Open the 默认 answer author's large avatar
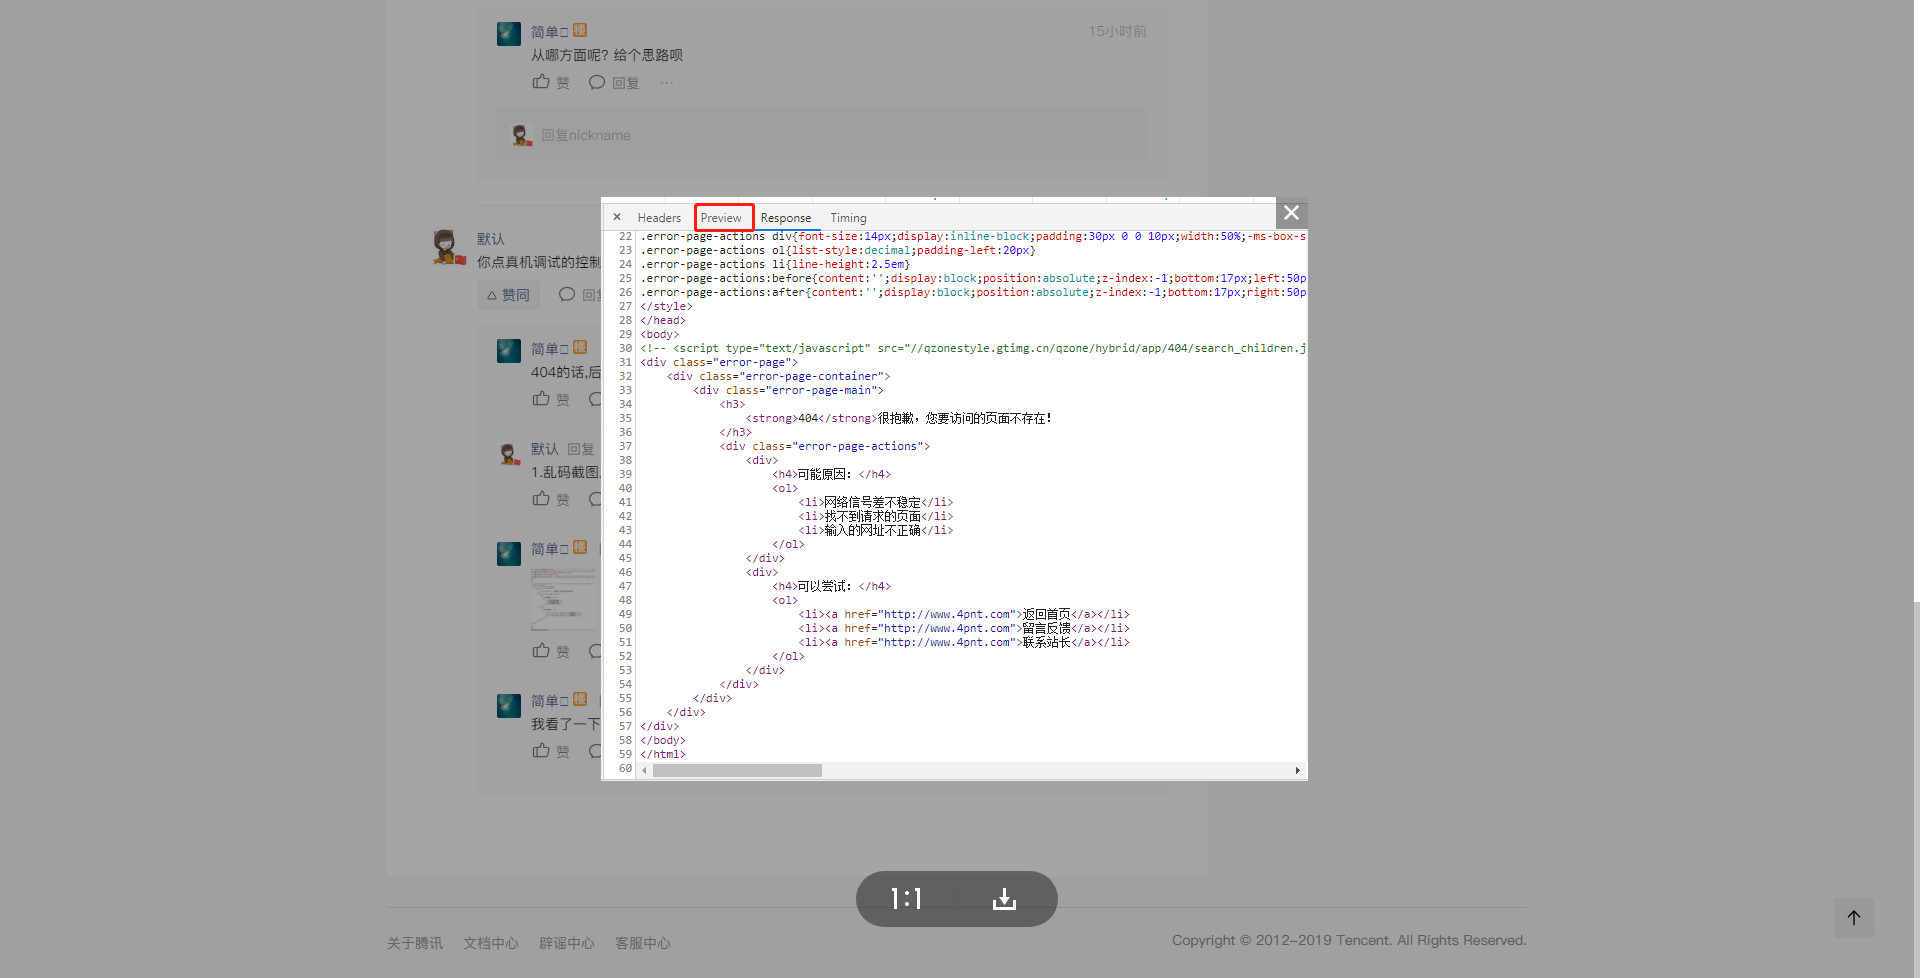The width and height of the screenshot is (1920, 978). [x=447, y=247]
